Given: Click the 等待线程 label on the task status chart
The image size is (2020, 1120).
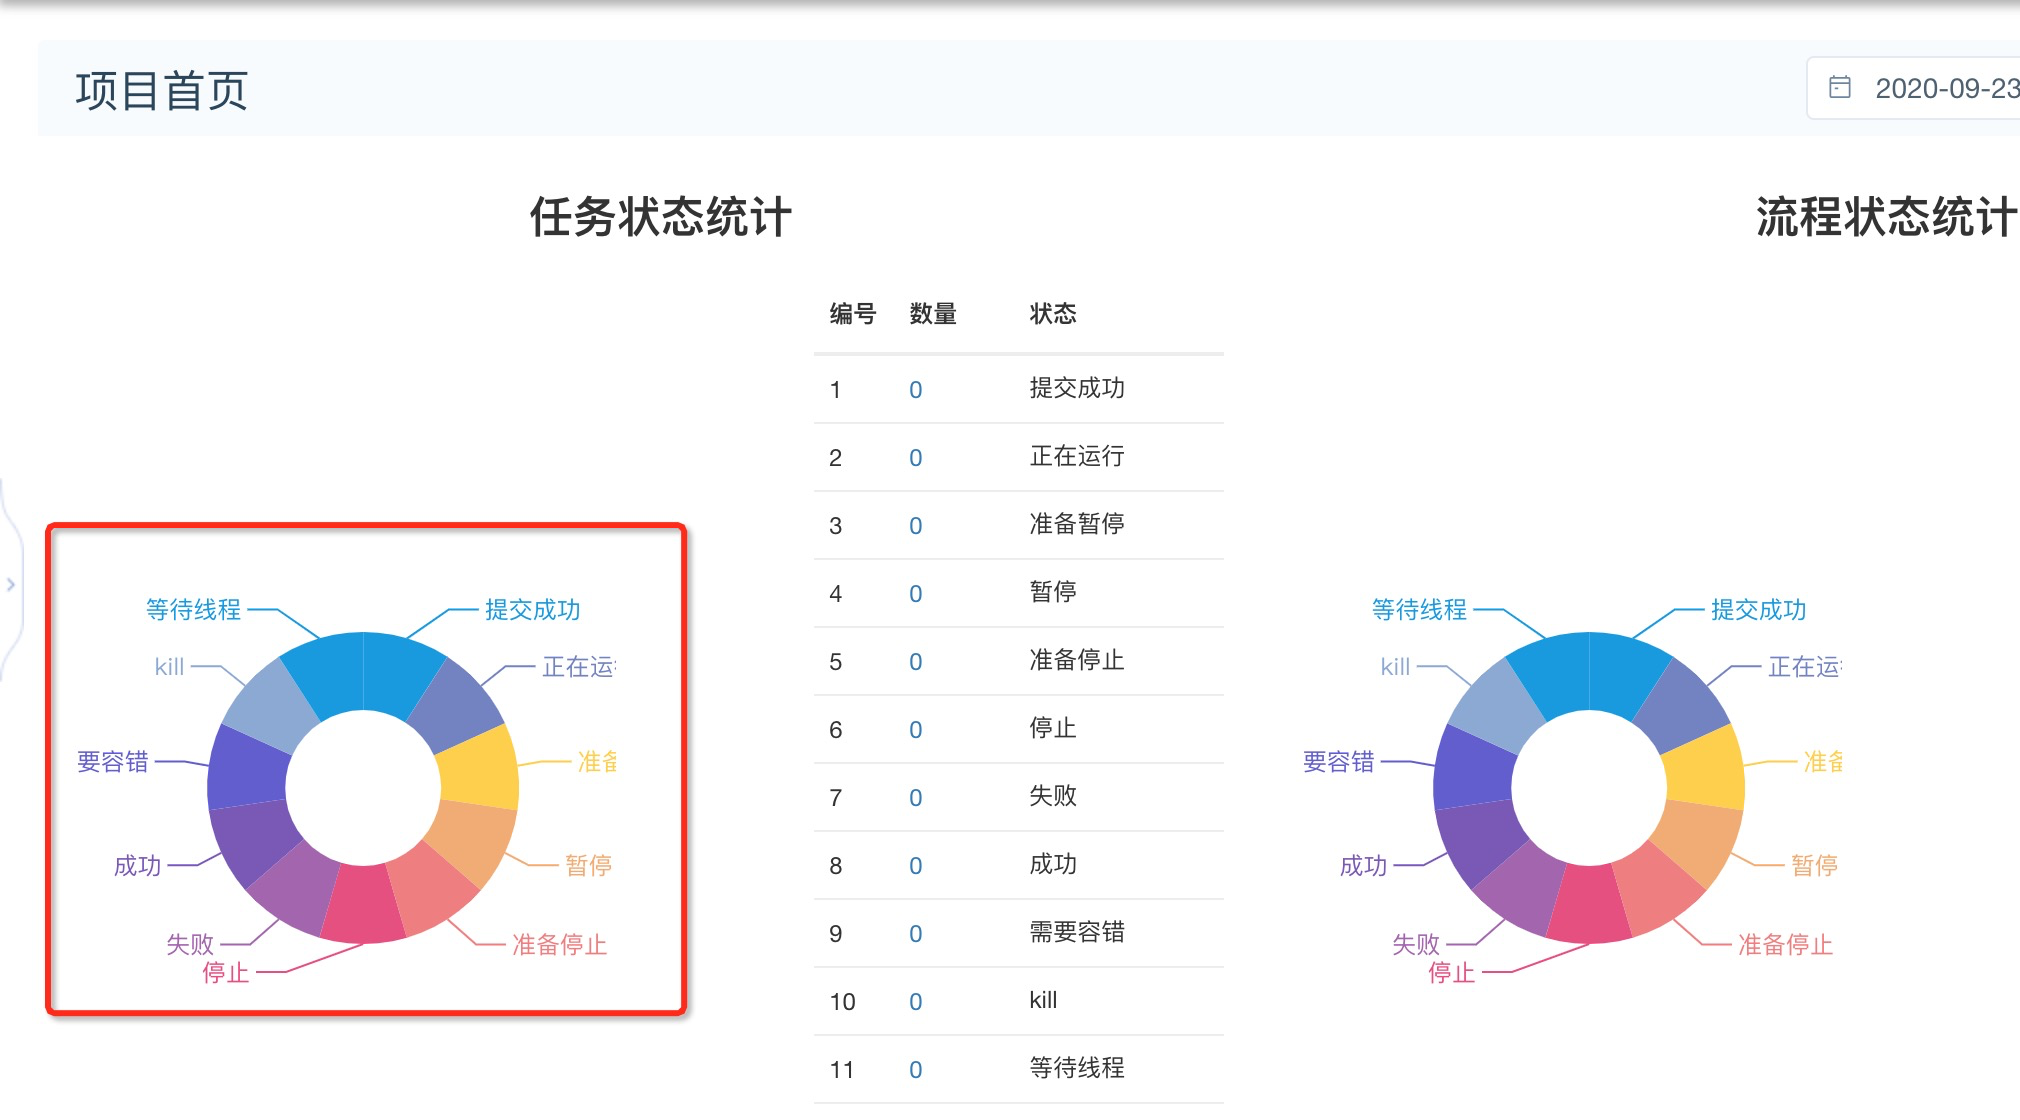Looking at the screenshot, I should pos(193,608).
